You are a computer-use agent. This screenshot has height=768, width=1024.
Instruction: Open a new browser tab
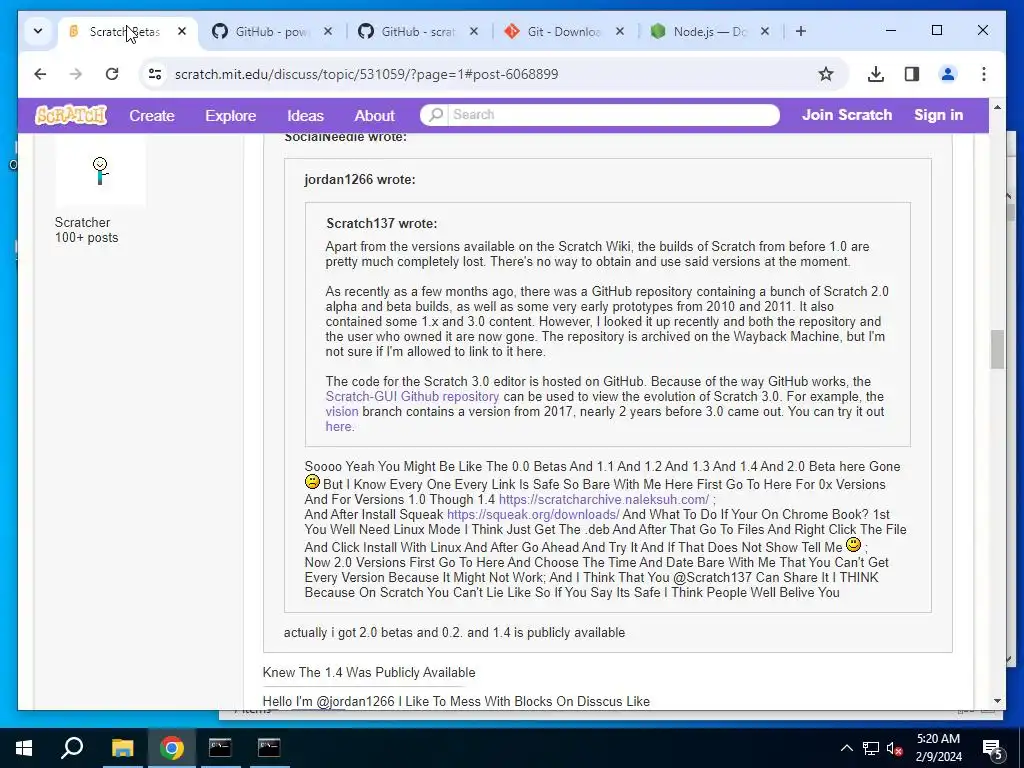pyautogui.click(x=801, y=31)
